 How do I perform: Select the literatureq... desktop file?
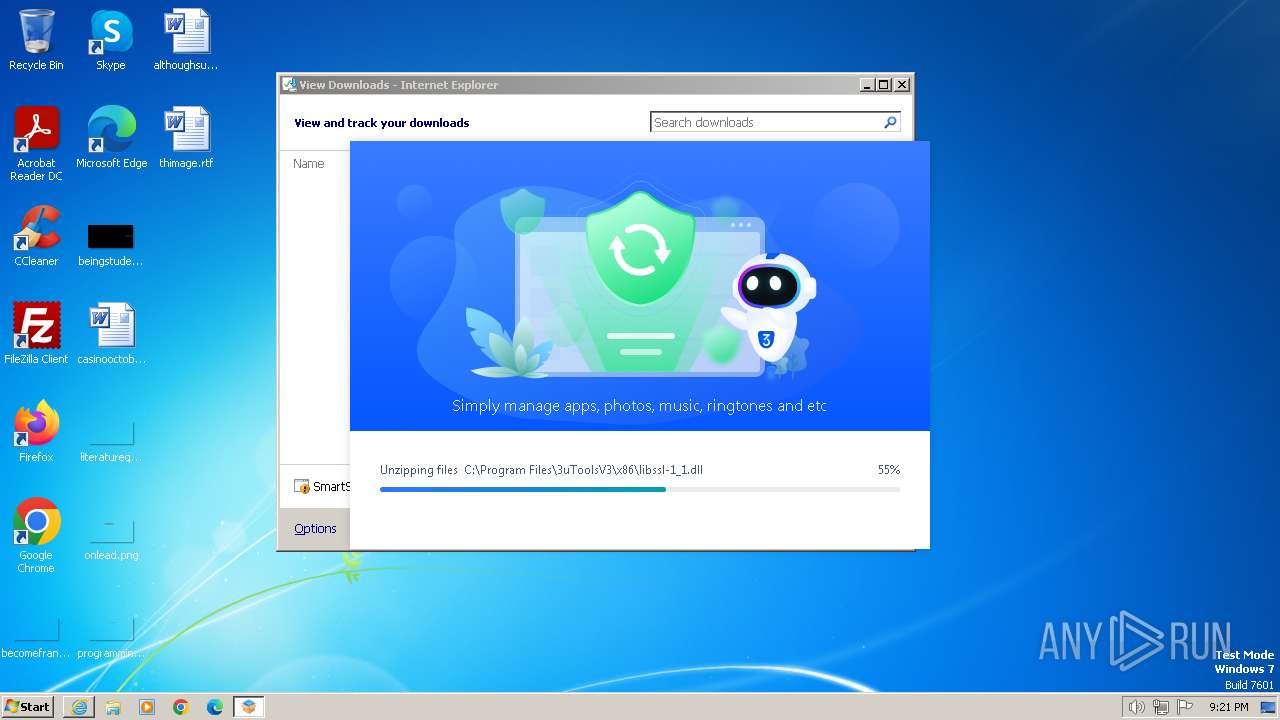coord(111,440)
